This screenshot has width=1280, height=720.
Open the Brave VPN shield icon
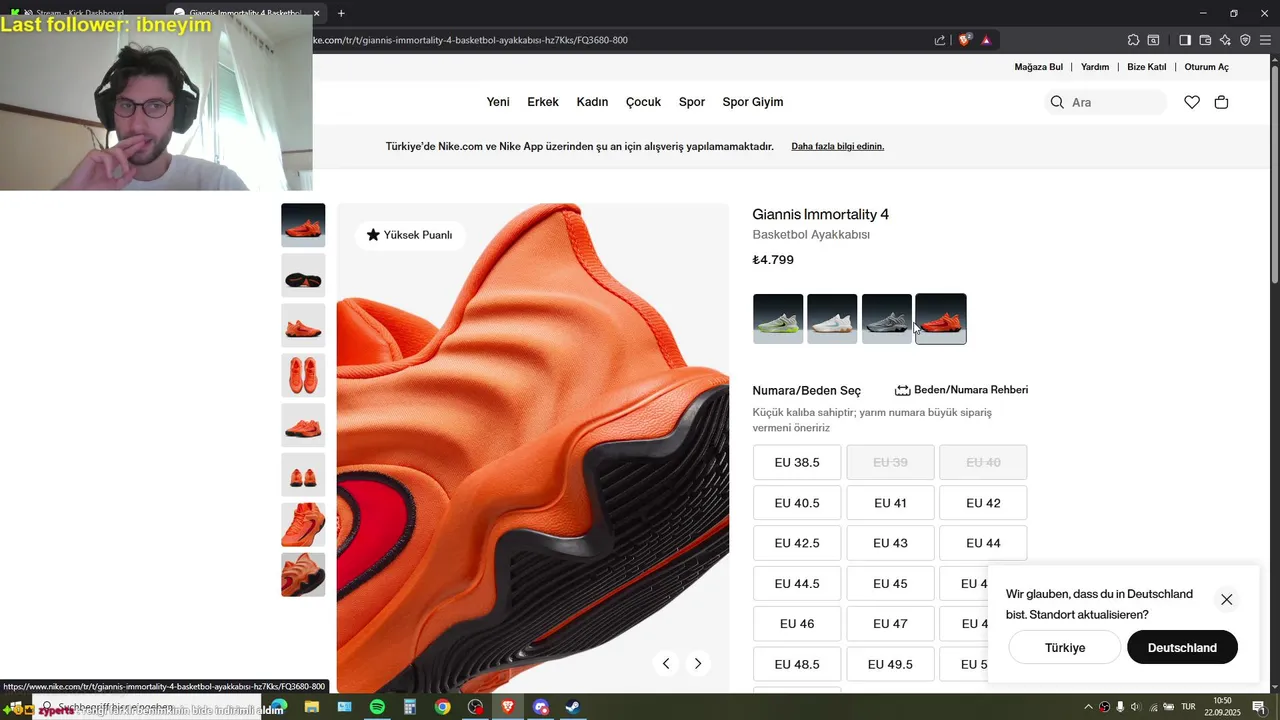pyautogui.click(x=1245, y=40)
